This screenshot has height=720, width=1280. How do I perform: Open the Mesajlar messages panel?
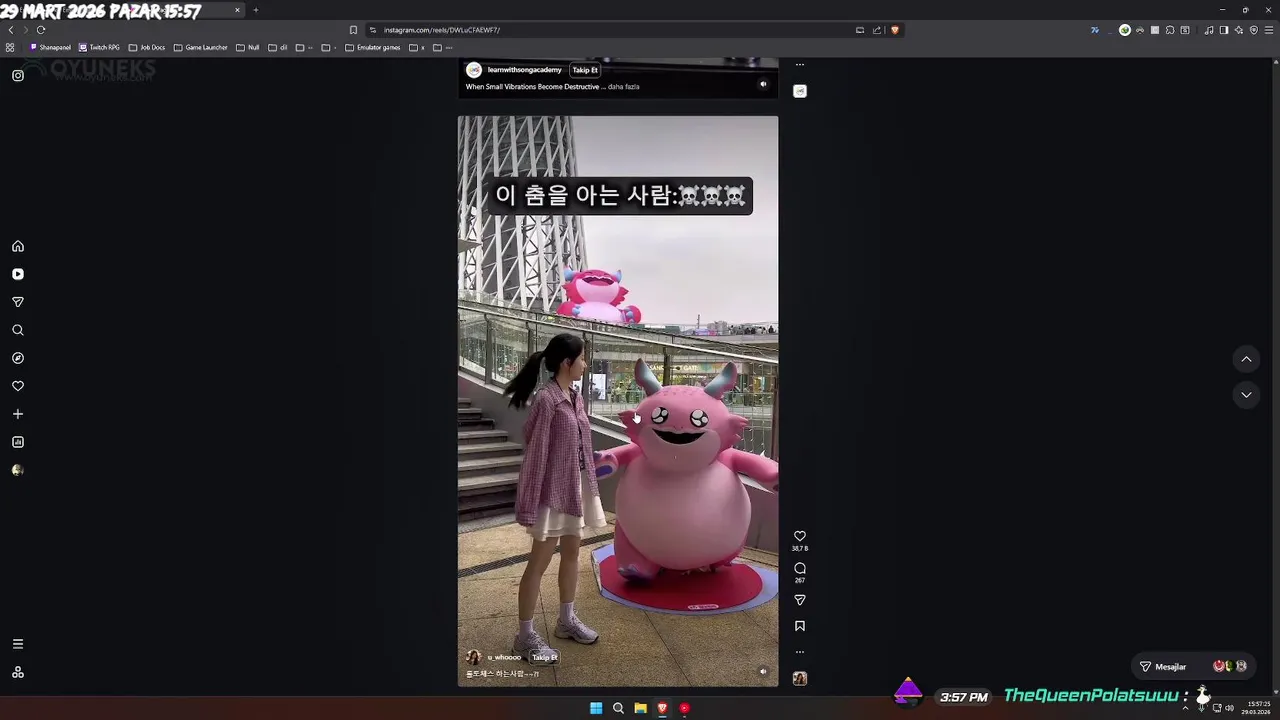pos(1194,666)
